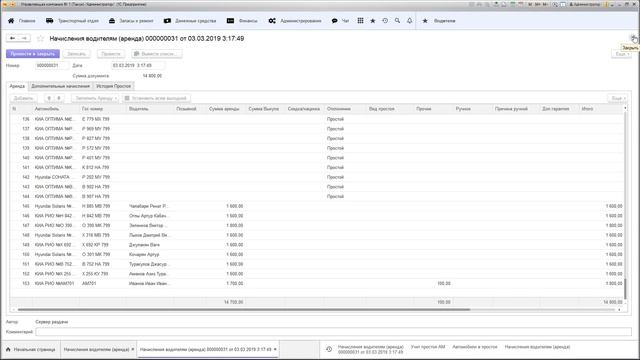Switch to the Аренда tab

17,86
